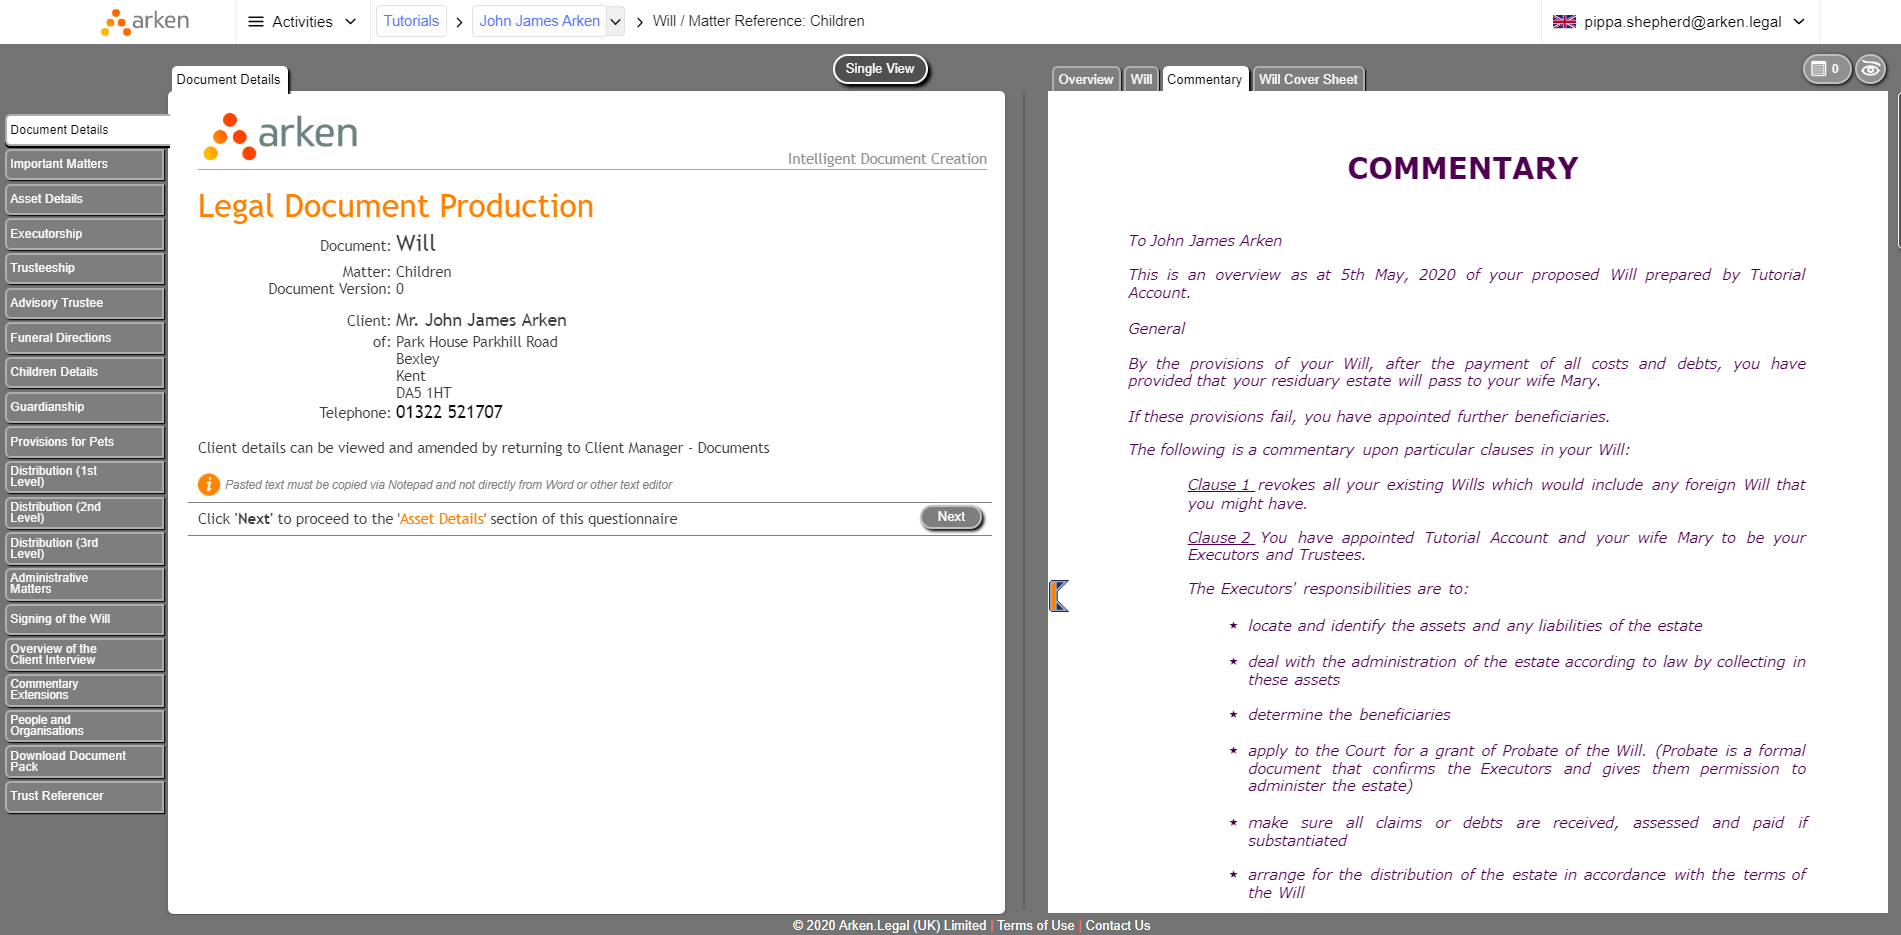The width and height of the screenshot is (1901, 935).
Task: Select Provisions for Pets section
Action: [85, 442]
